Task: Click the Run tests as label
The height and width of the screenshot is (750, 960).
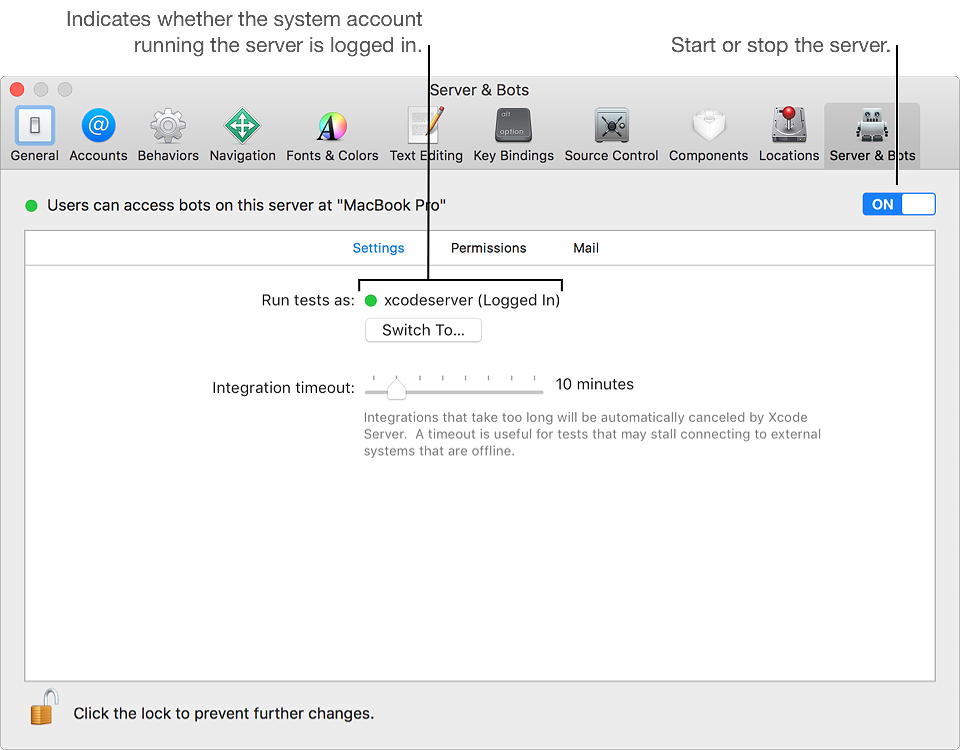Action: (x=308, y=300)
